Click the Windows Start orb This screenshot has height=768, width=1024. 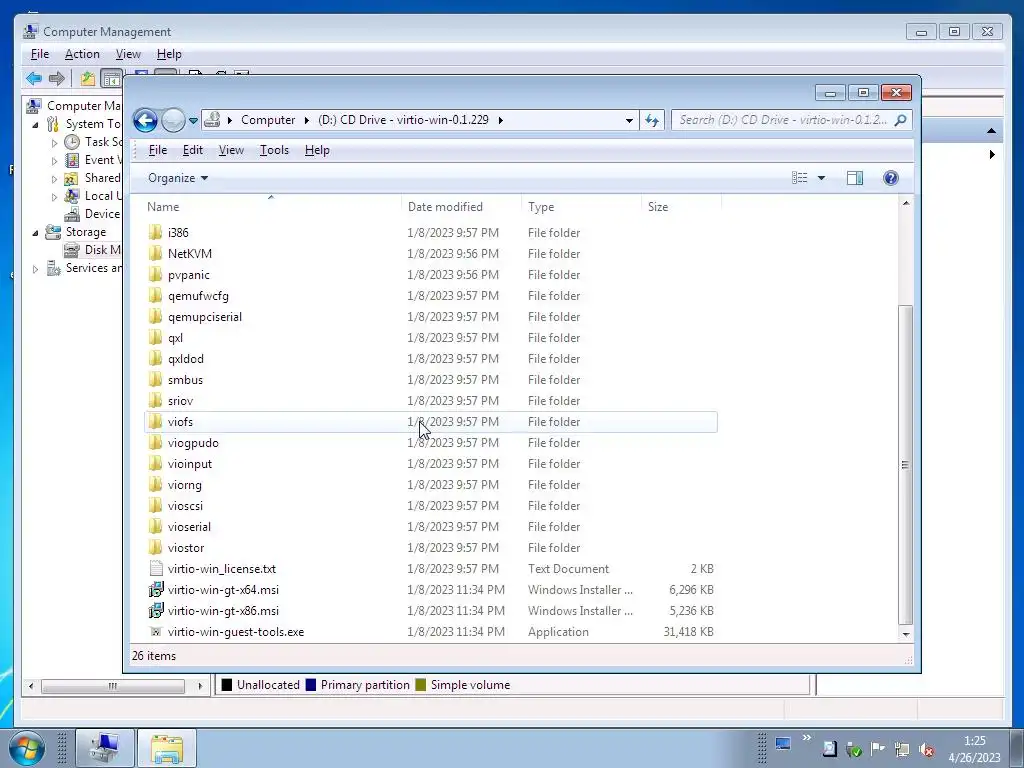(27, 748)
